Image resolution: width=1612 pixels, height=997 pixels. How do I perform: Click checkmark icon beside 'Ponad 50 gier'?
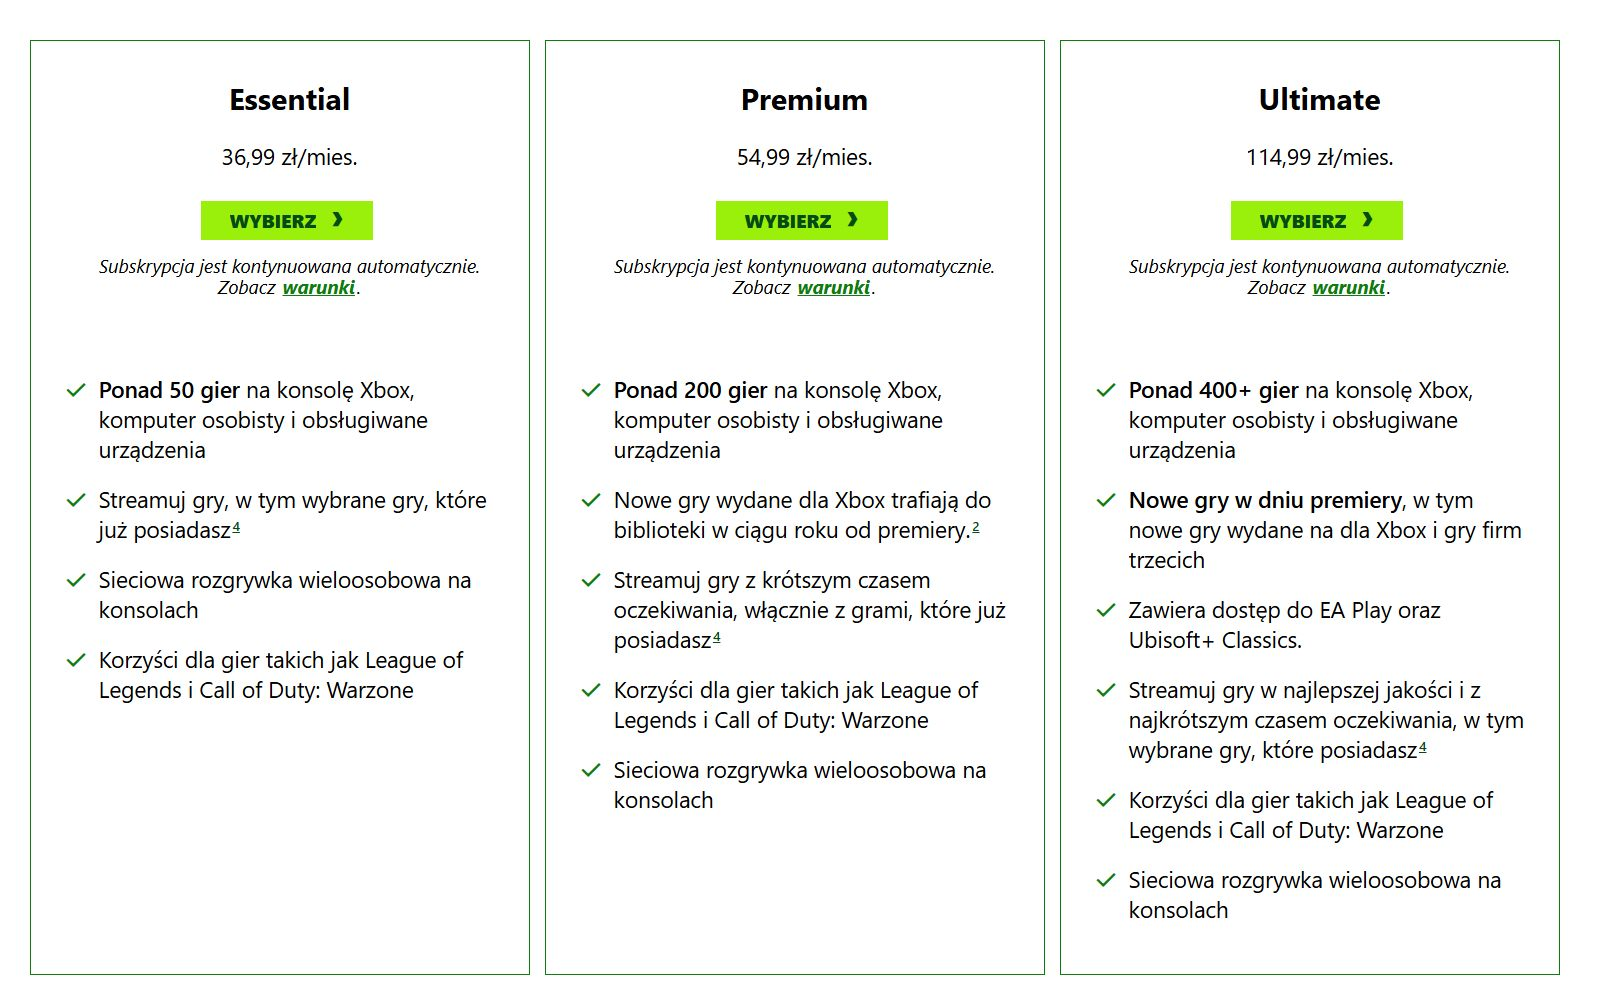tap(76, 390)
